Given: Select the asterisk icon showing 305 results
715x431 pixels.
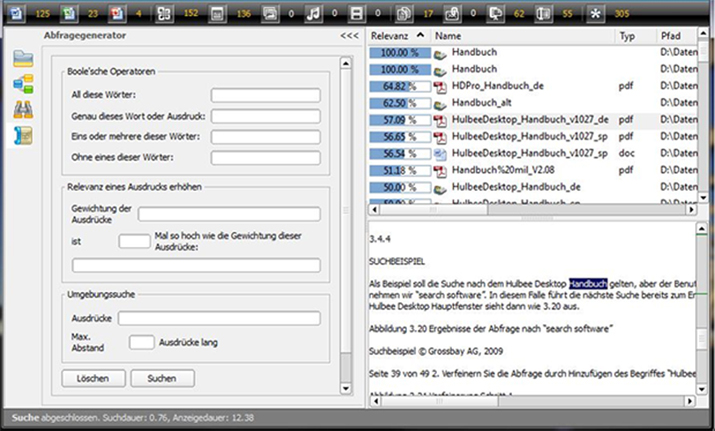Looking at the screenshot, I should tap(595, 13).
